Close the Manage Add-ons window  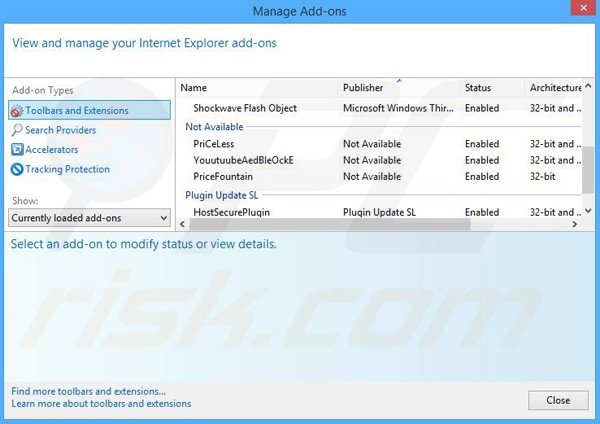584,8
